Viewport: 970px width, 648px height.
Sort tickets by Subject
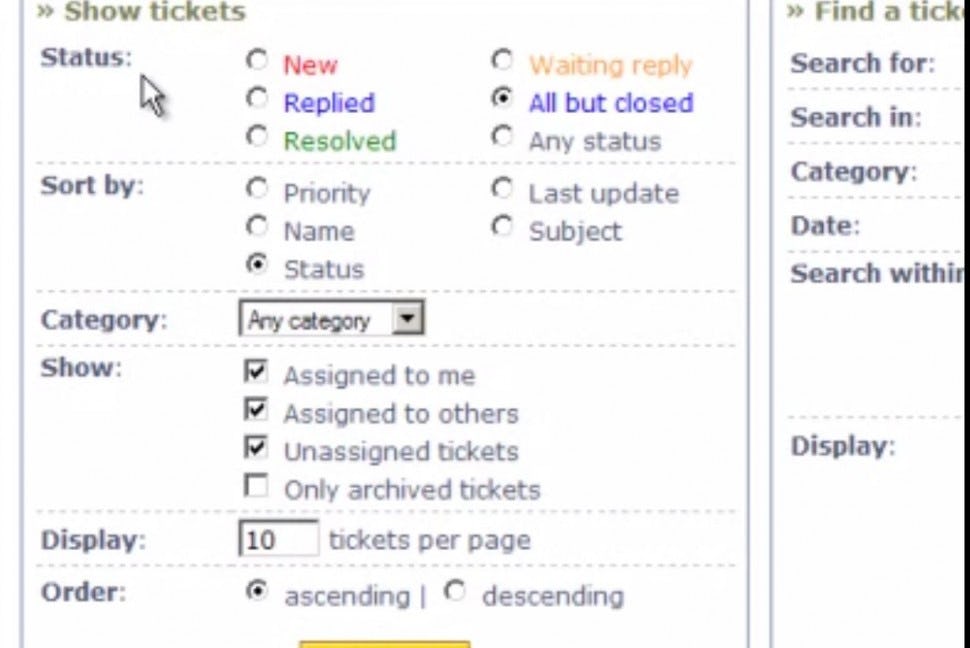coord(503,226)
